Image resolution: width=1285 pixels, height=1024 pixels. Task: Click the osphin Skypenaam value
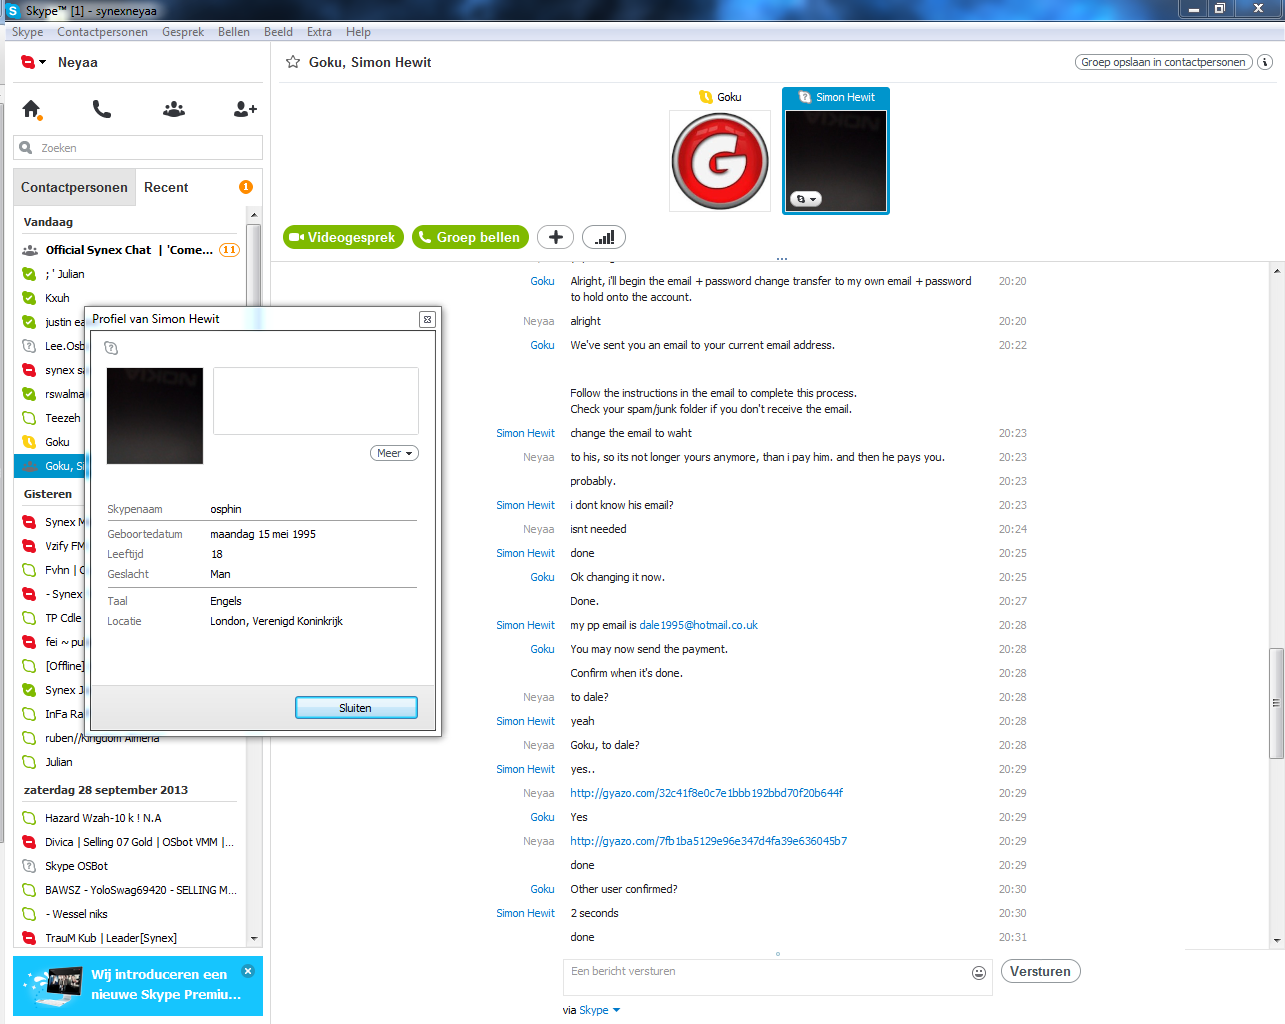(x=226, y=509)
